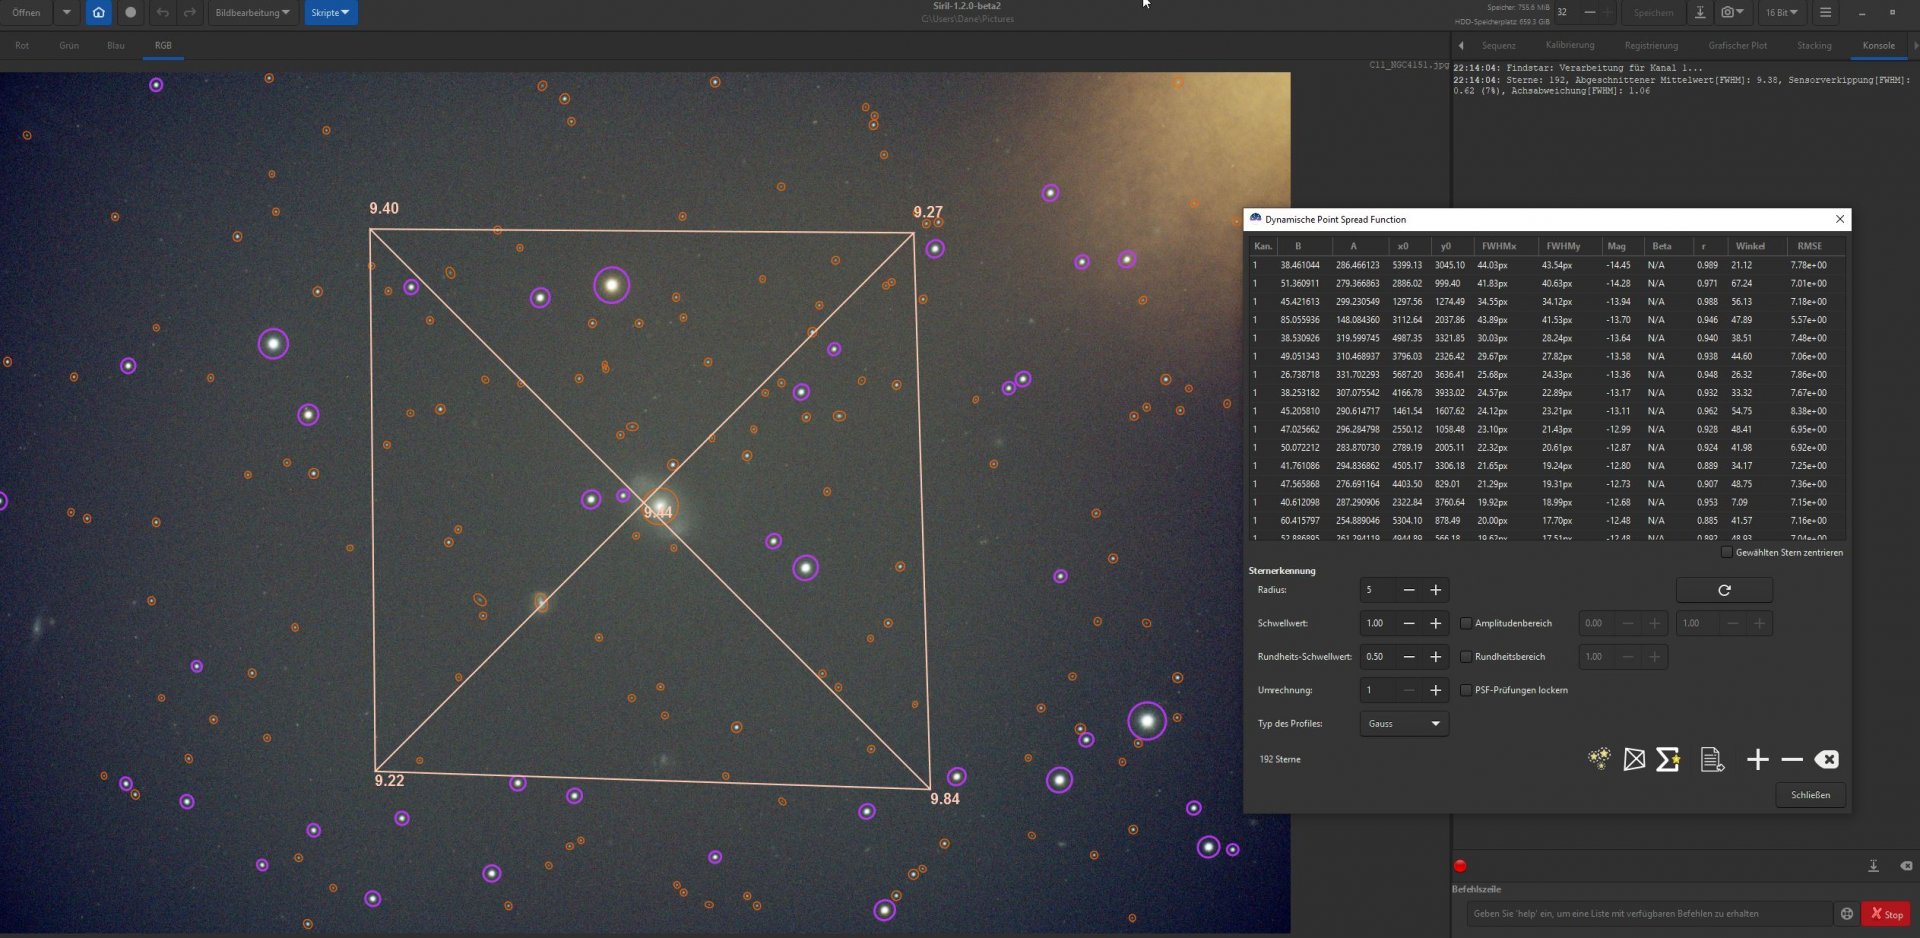Click the large plus icon in the PSF toolbar

click(1757, 760)
